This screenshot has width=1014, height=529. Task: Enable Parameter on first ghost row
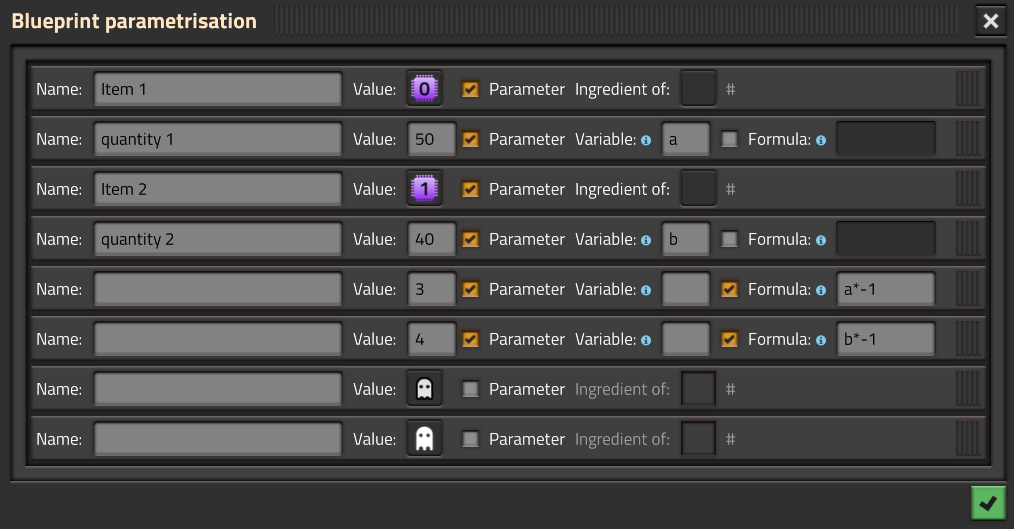471,389
